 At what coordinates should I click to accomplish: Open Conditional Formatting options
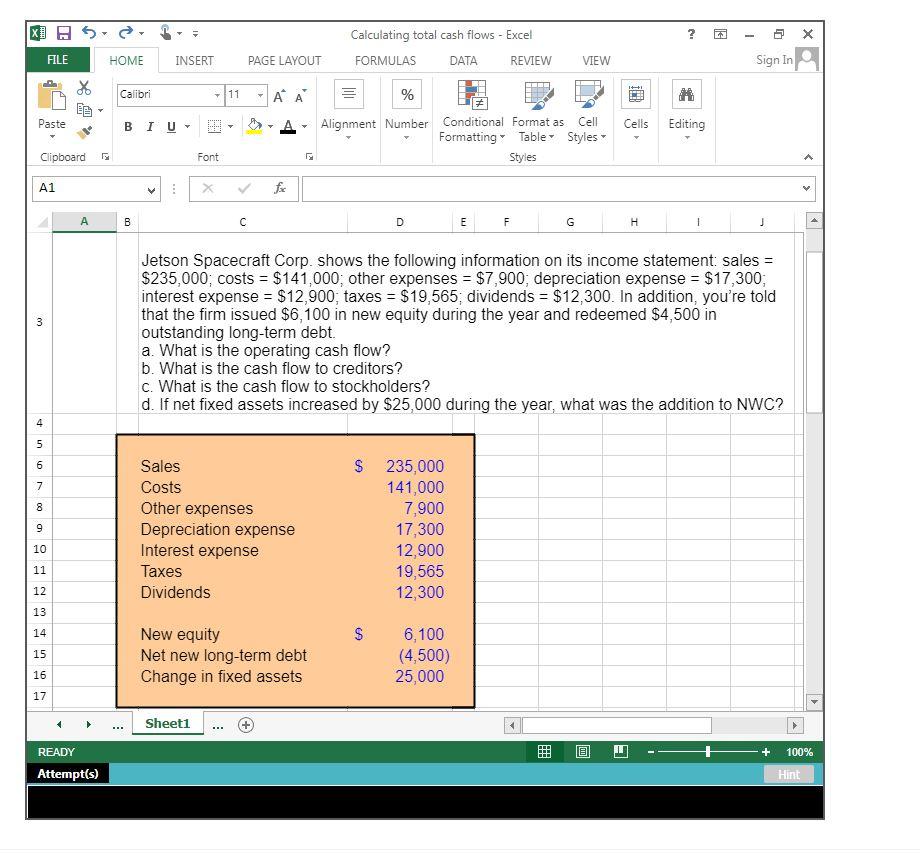(x=471, y=110)
